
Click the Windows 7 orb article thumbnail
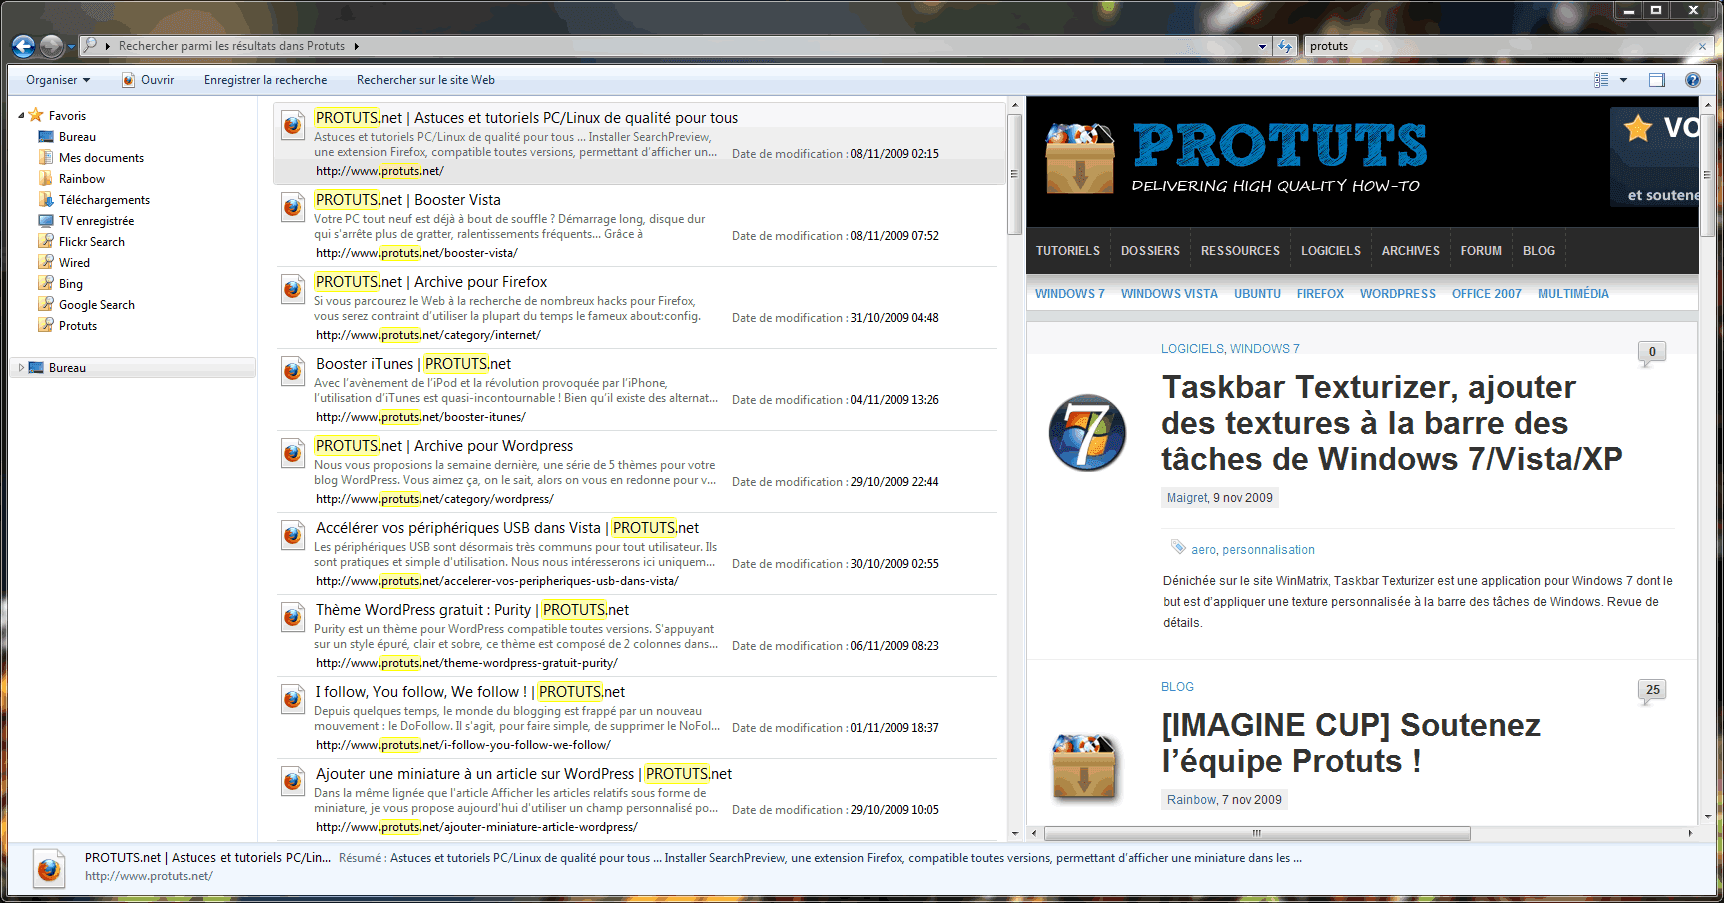pos(1087,433)
